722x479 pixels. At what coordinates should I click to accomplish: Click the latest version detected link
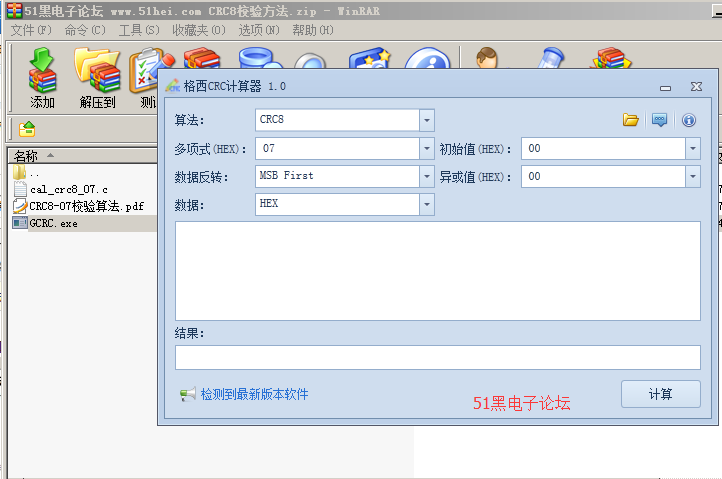(254, 395)
